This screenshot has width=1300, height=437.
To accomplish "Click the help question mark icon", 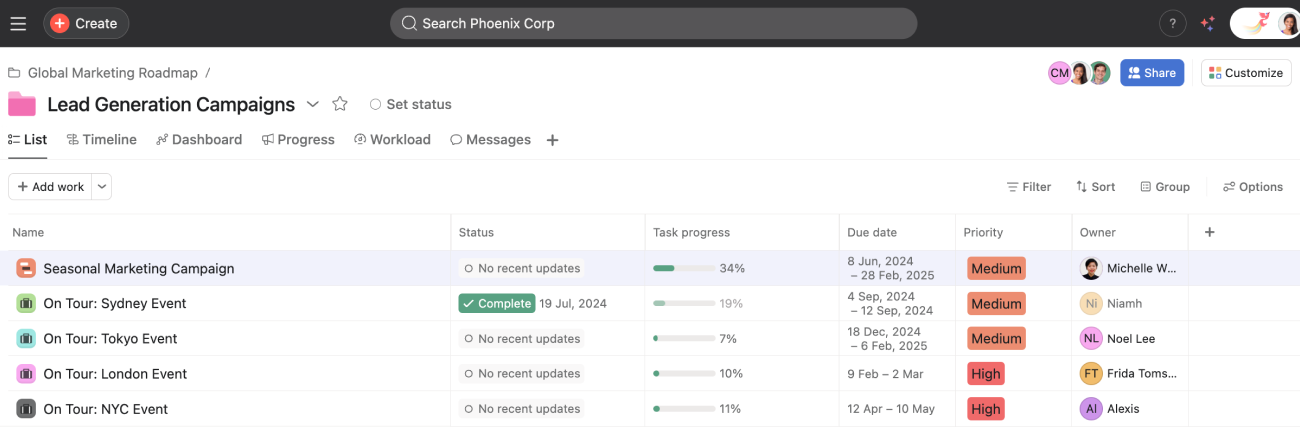I will tap(1172, 23).
